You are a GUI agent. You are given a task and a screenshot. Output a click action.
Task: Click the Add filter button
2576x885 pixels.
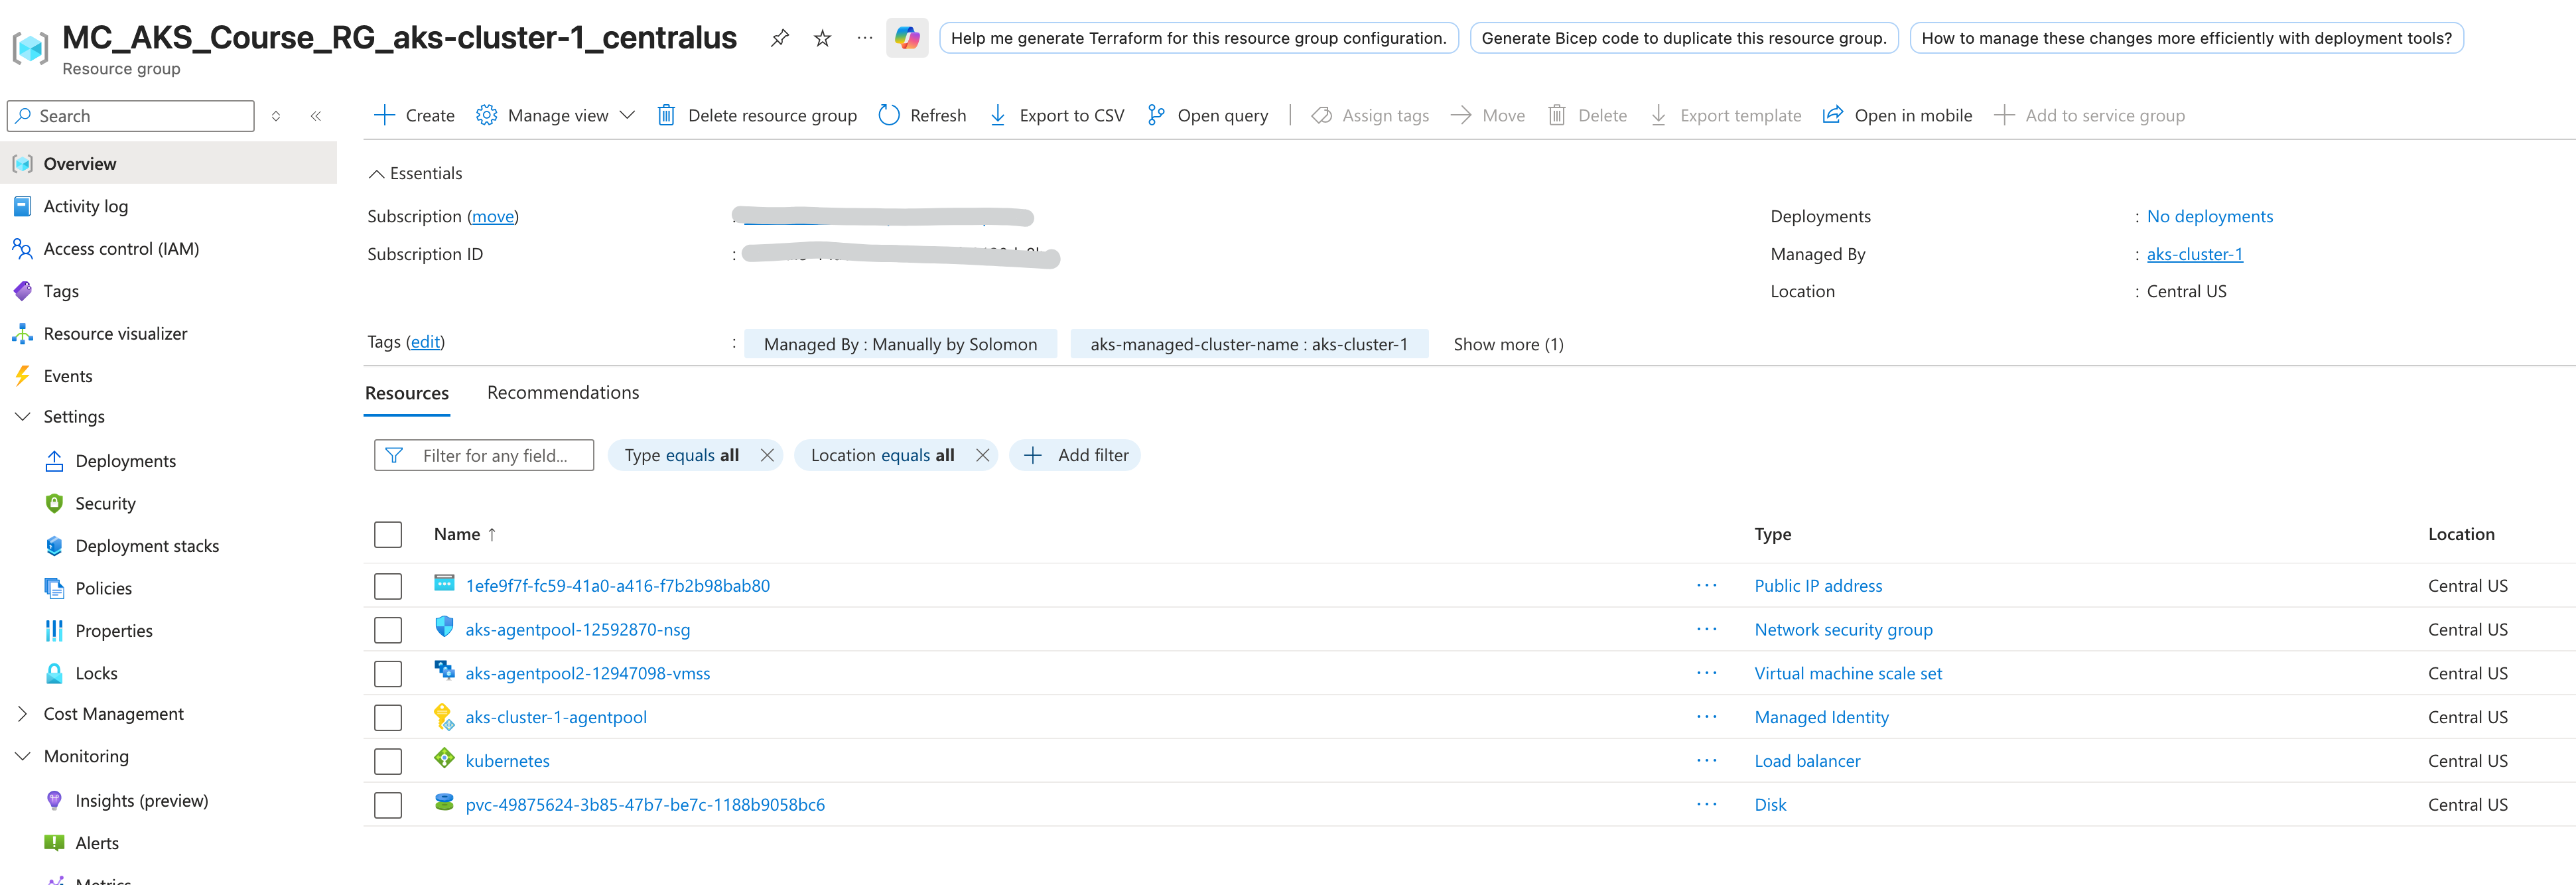pos(1075,456)
